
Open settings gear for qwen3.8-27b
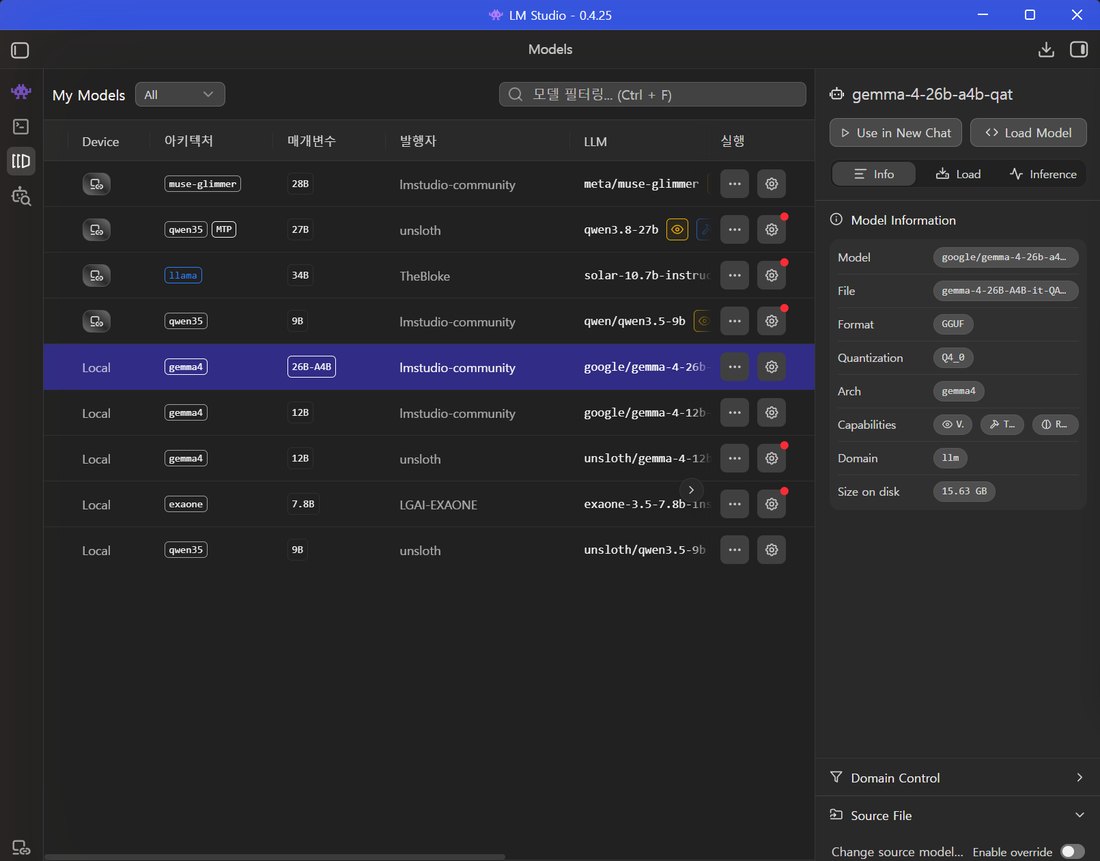click(771, 229)
